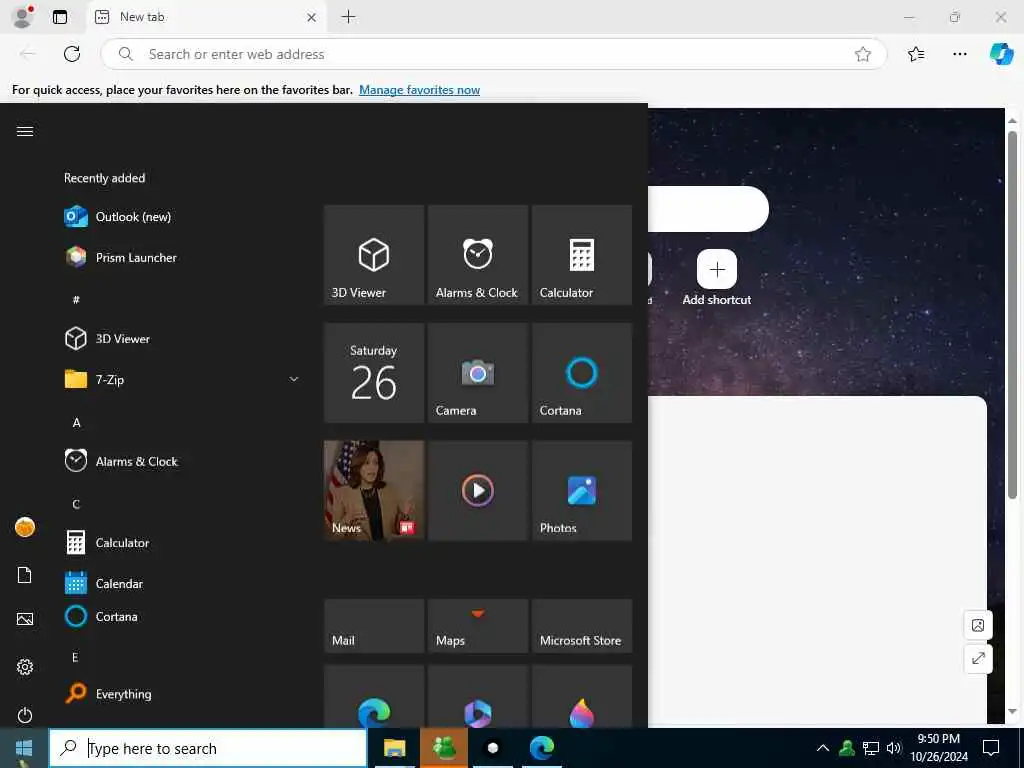This screenshot has height=768, width=1024.
Task: Open the Favorites hub button
Action: 916,54
